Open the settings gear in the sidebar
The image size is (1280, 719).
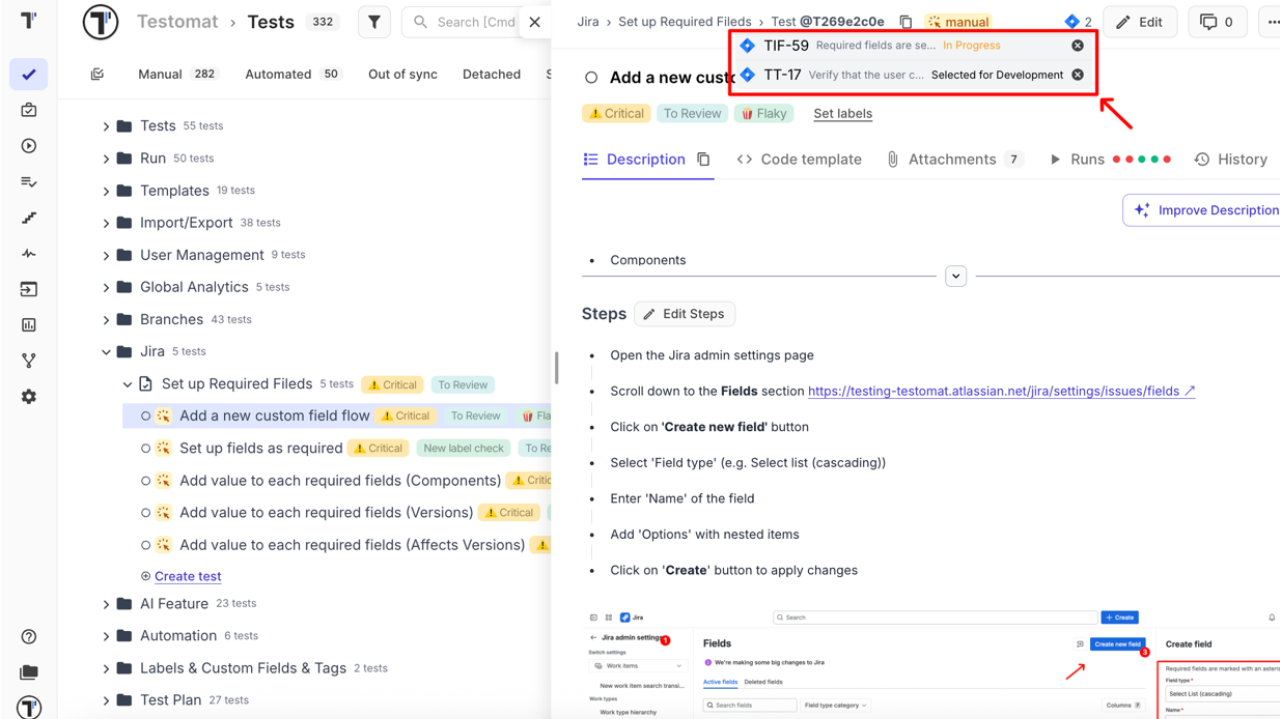point(28,396)
